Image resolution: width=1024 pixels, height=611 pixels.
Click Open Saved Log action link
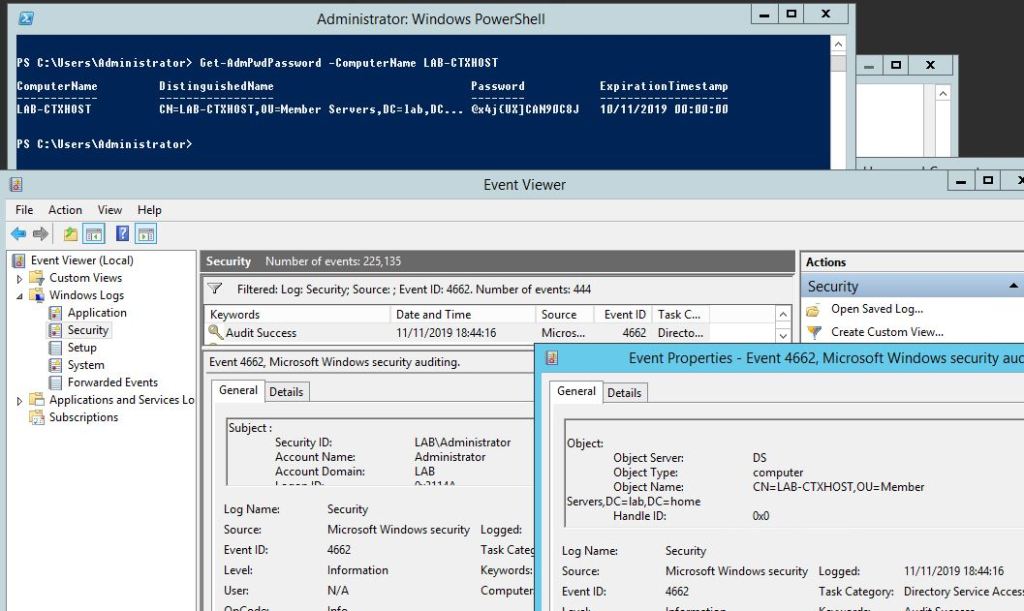pos(877,309)
